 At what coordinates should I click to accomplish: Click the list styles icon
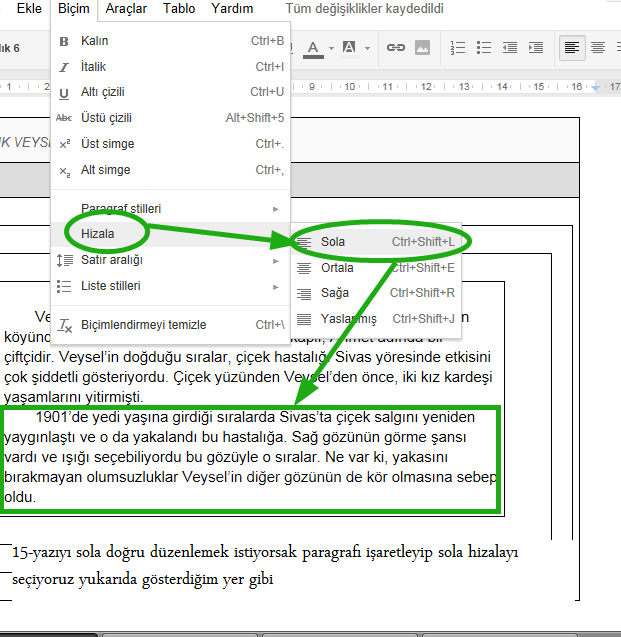click(x=64, y=286)
